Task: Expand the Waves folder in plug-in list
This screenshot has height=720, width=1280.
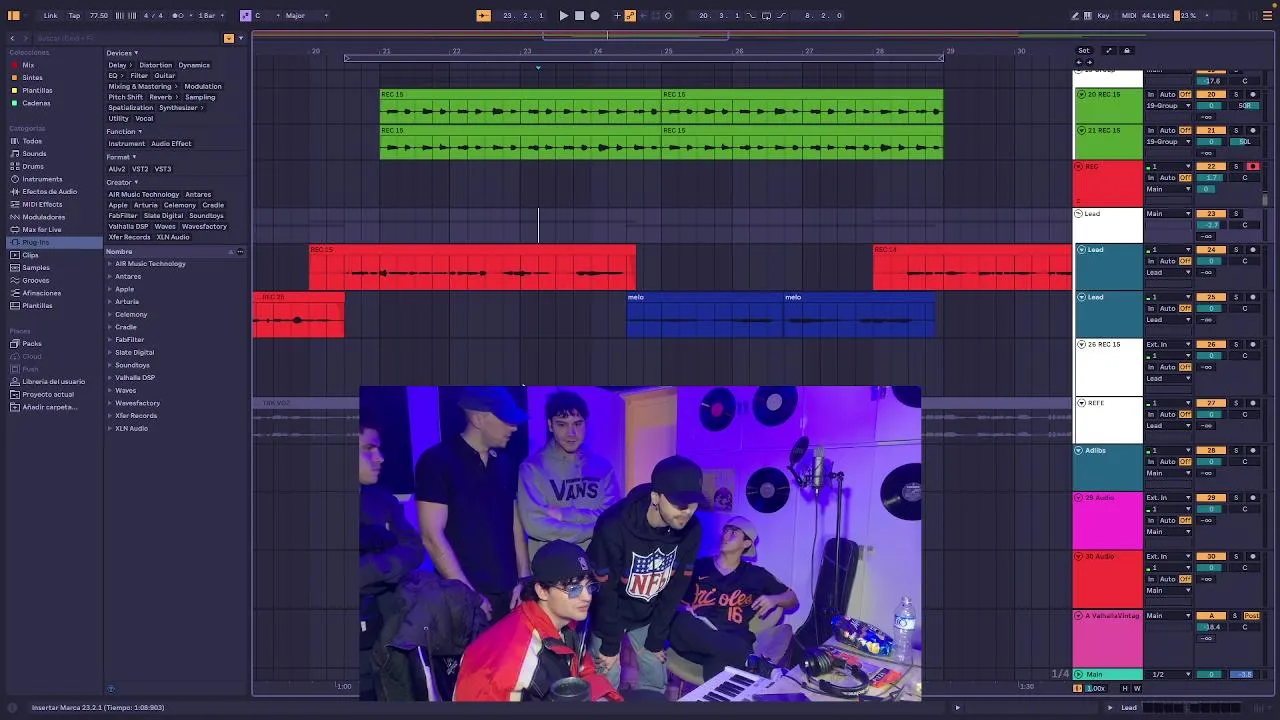Action: click(x=110, y=390)
